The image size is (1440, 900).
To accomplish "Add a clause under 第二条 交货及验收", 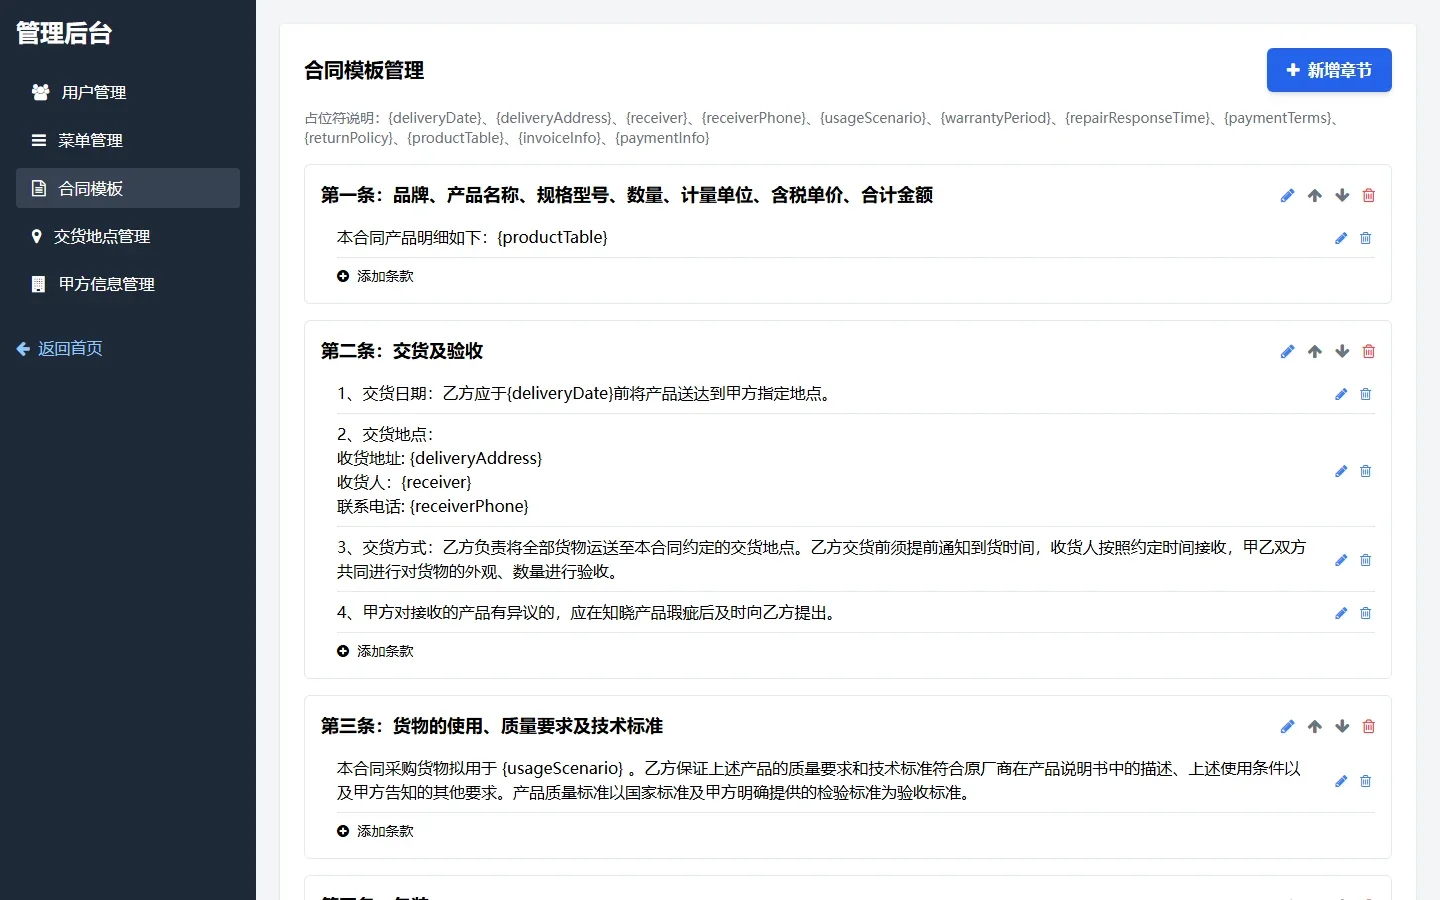I will (375, 651).
